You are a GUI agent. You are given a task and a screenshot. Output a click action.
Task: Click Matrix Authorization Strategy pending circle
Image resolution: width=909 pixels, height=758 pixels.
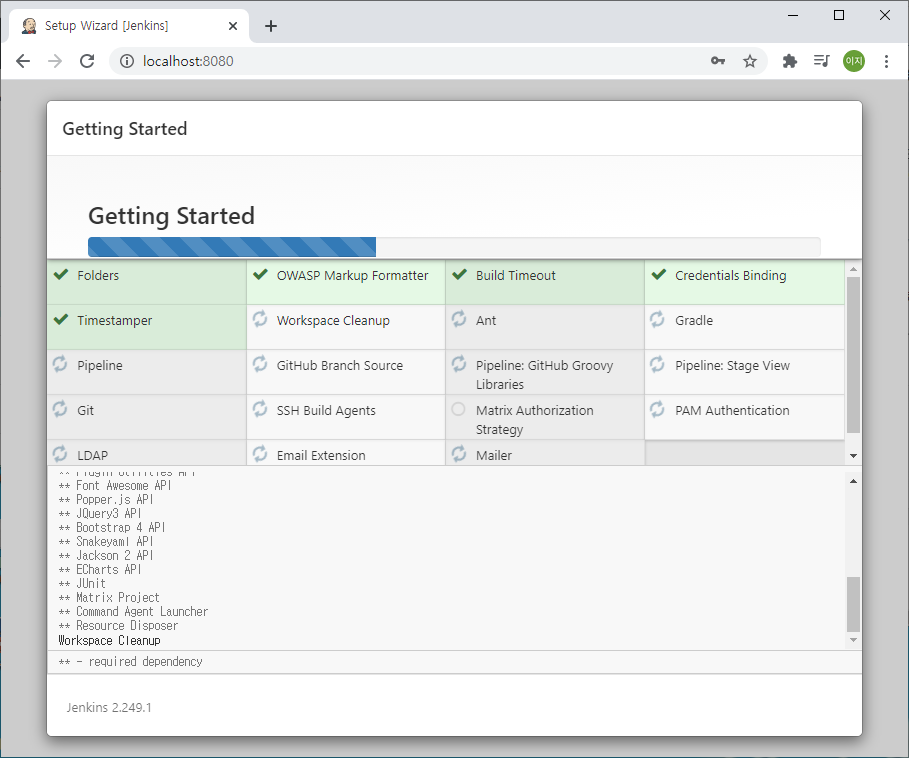(458, 409)
